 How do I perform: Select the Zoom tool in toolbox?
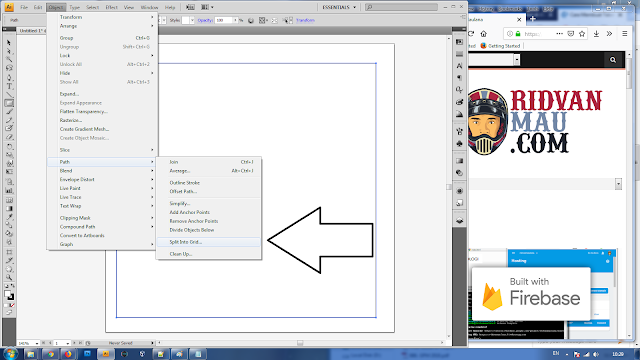pyautogui.click(x=9, y=278)
